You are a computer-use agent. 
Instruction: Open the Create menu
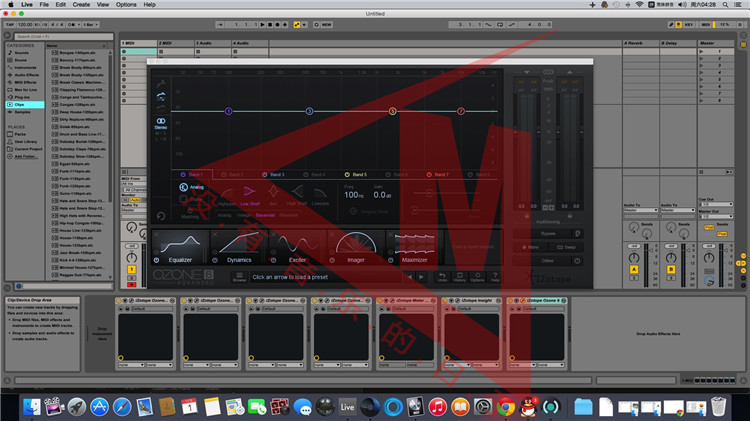[81, 4]
